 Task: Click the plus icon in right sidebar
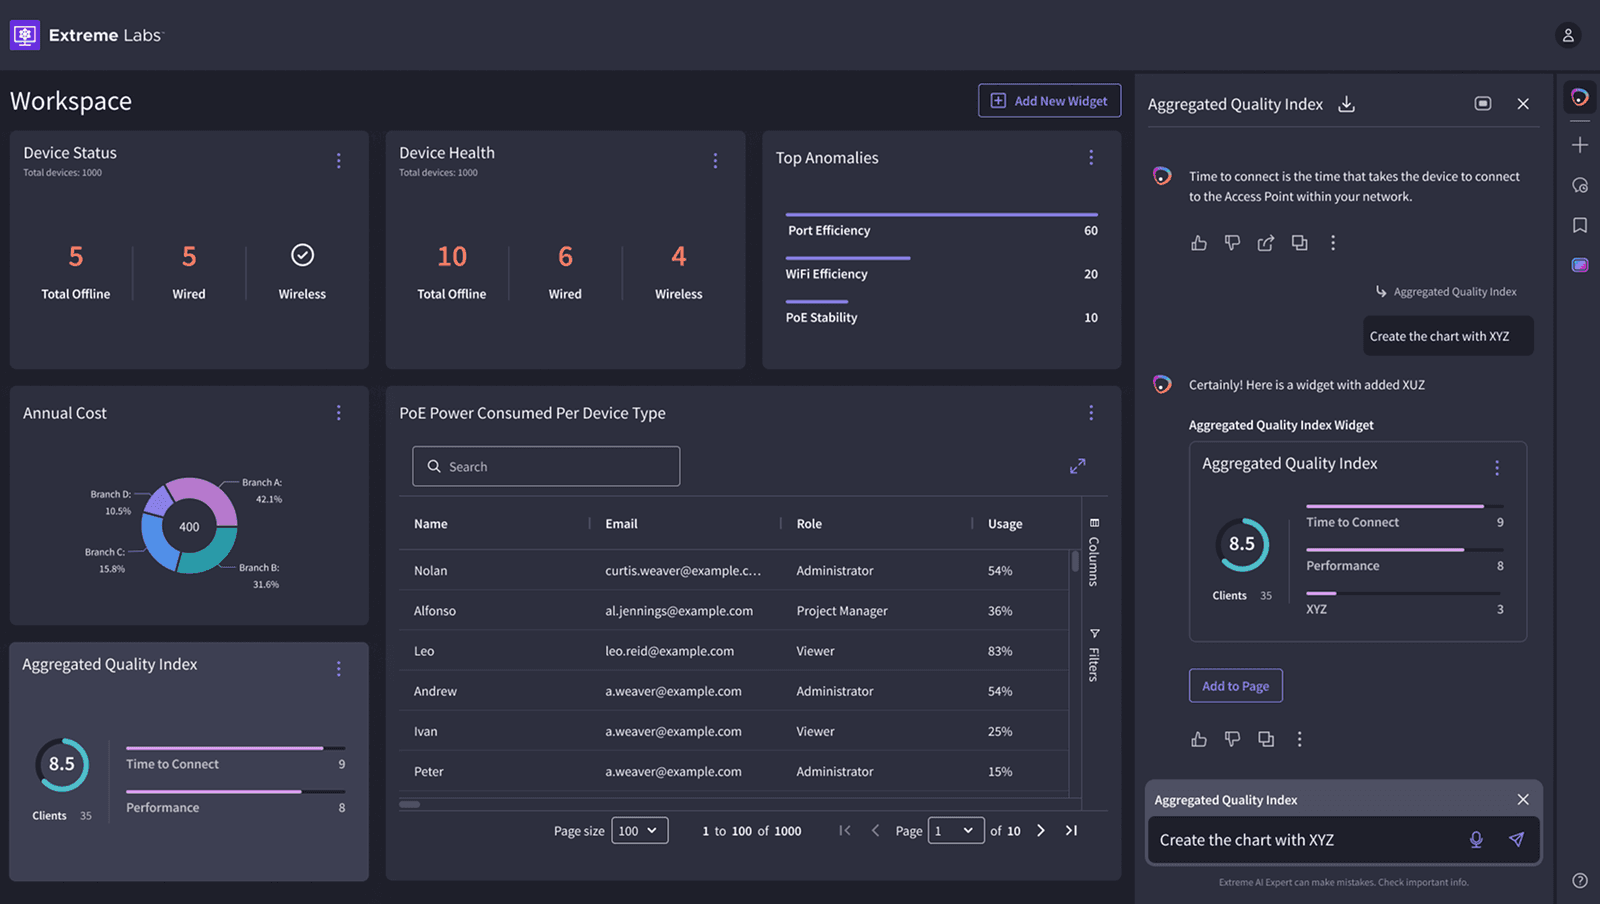1580,145
